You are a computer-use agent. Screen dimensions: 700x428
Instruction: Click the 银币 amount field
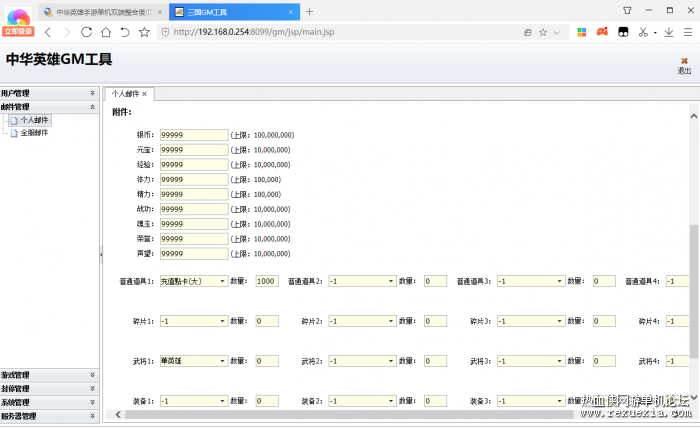pyautogui.click(x=194, y=135)
